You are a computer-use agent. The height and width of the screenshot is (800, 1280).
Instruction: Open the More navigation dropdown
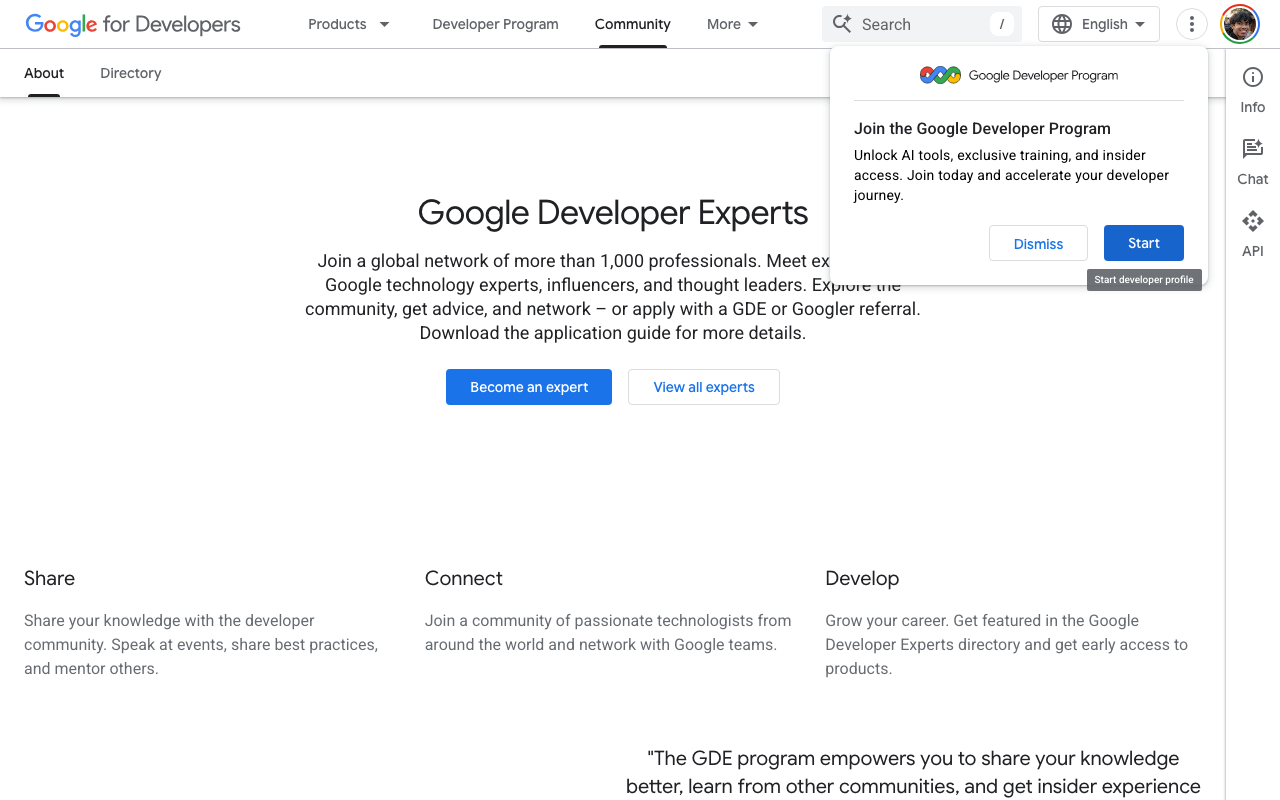pos(731,24)
